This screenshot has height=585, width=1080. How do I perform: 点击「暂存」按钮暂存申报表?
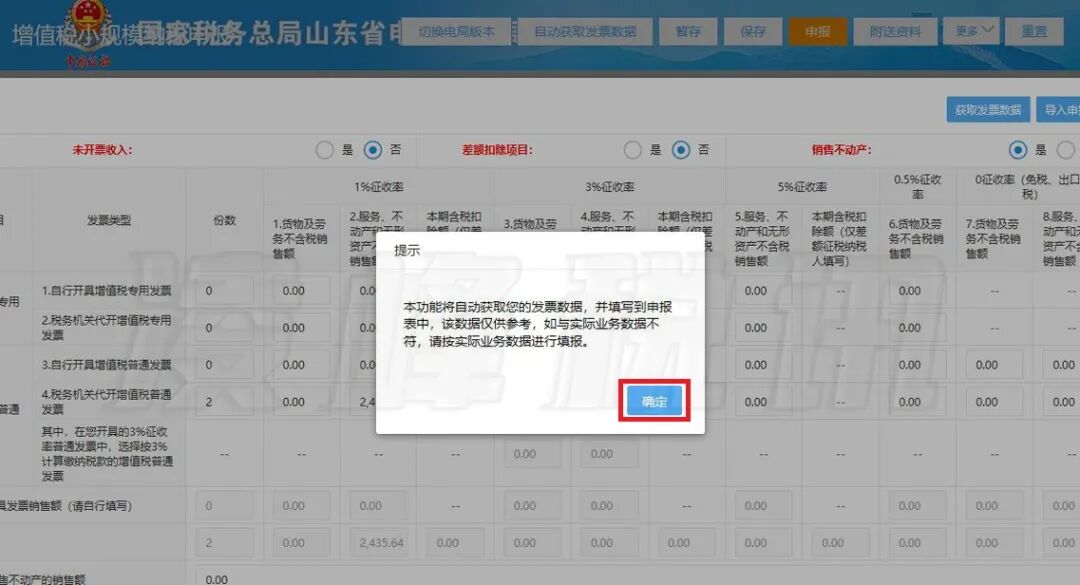pyautogui.click(x=687, y=30)
